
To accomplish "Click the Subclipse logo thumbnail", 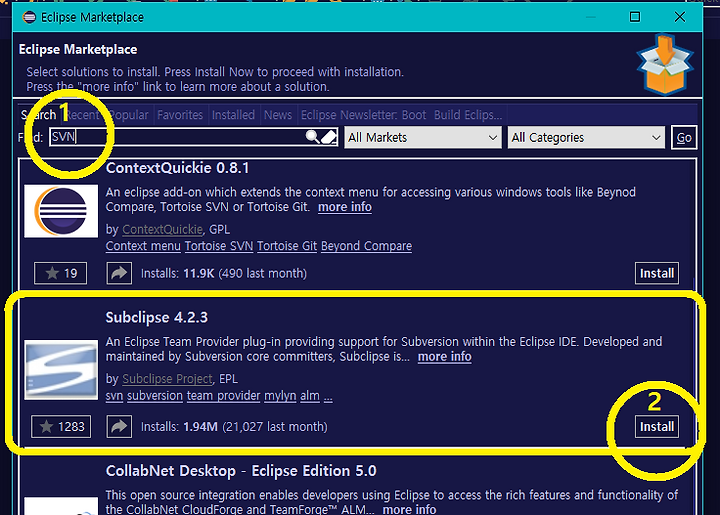I will point(61,370).
